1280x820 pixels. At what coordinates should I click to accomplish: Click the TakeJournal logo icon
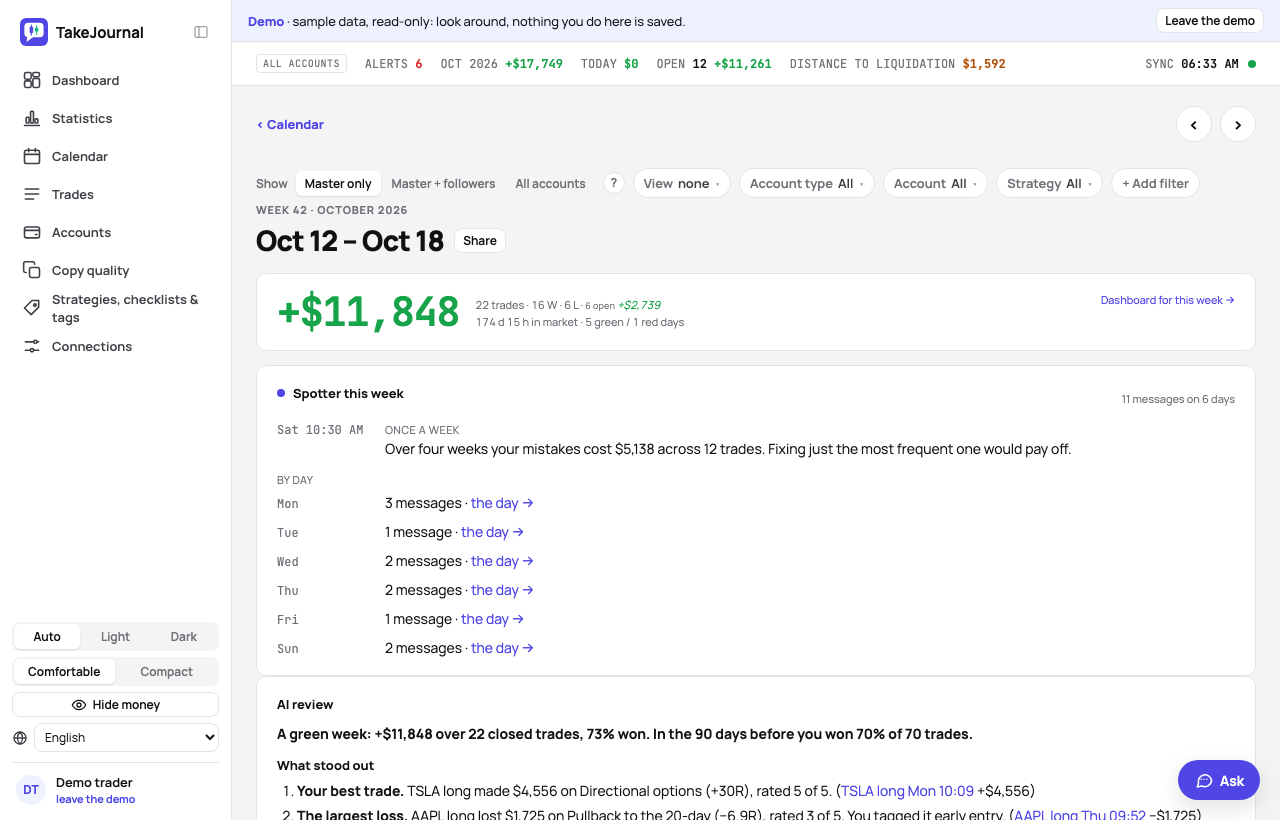tap(34, 32)
